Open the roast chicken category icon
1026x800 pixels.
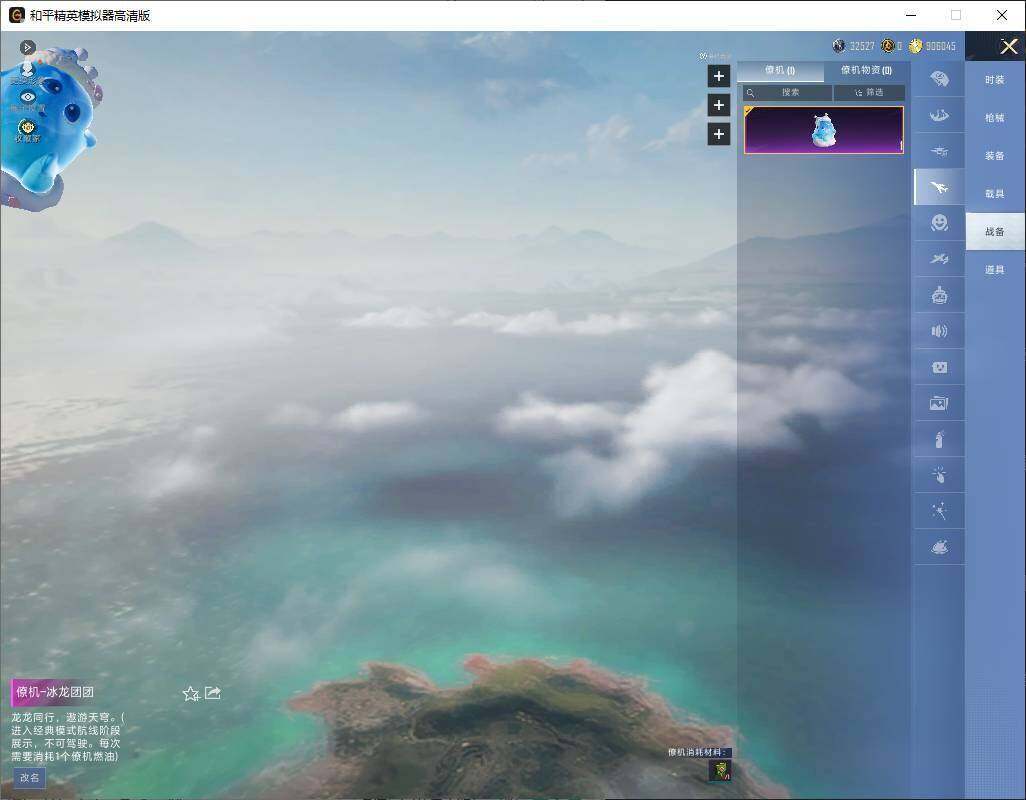click(939, 547)
